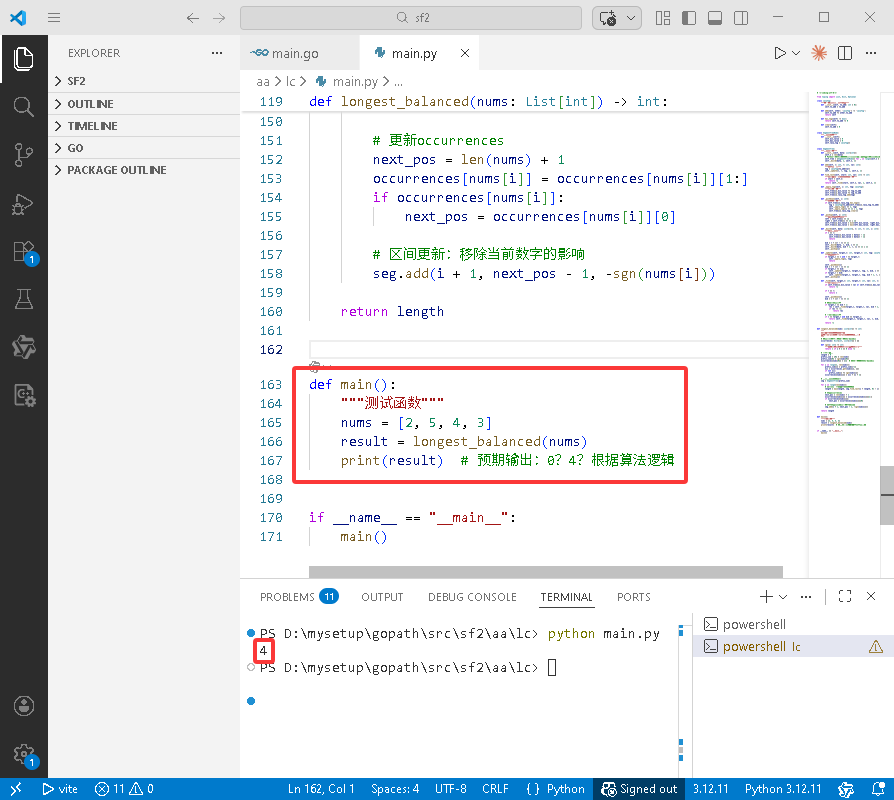This screenshot has height=800, width=894.
Task: Toggle Primary Side Bar visibility
Action: pyautogui.click(x=689, y=18)
